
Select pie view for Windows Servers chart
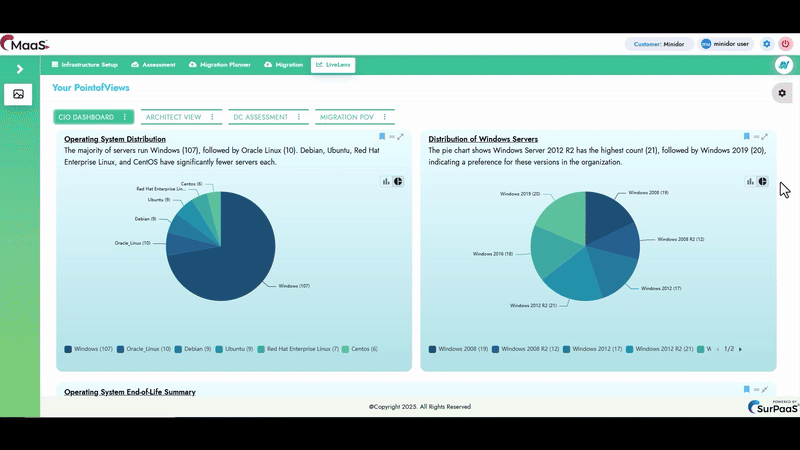coord(762,181)
